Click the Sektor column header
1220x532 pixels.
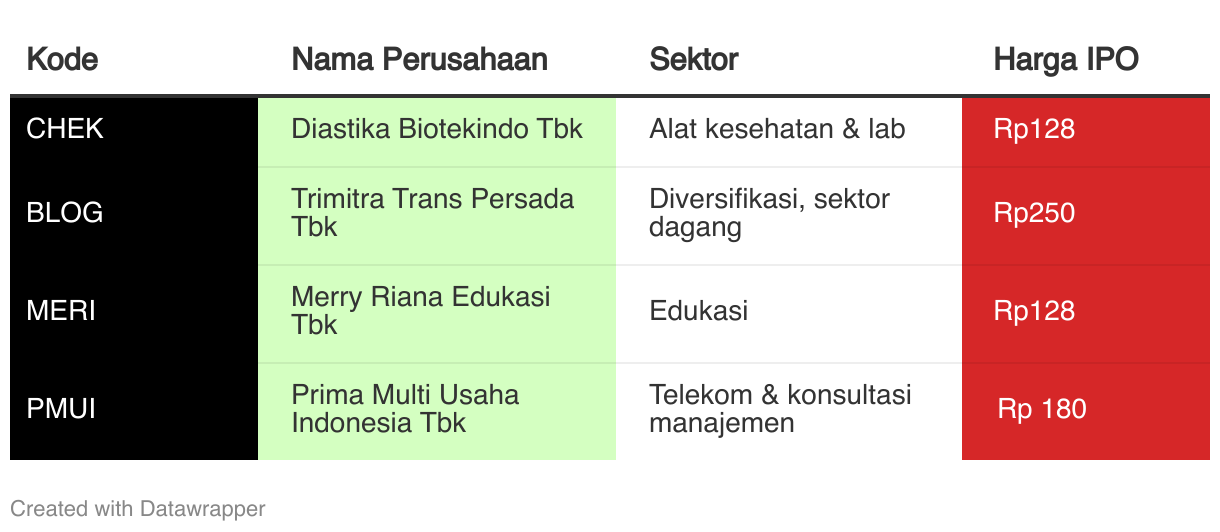693,59
